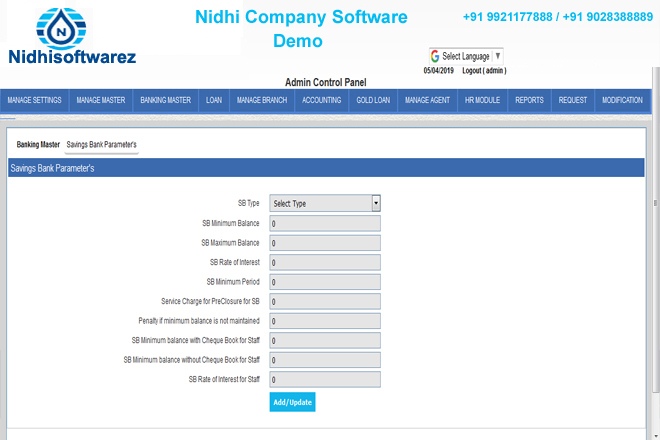
Task: Open the SB Type dropdown
Action: (325, 203)
